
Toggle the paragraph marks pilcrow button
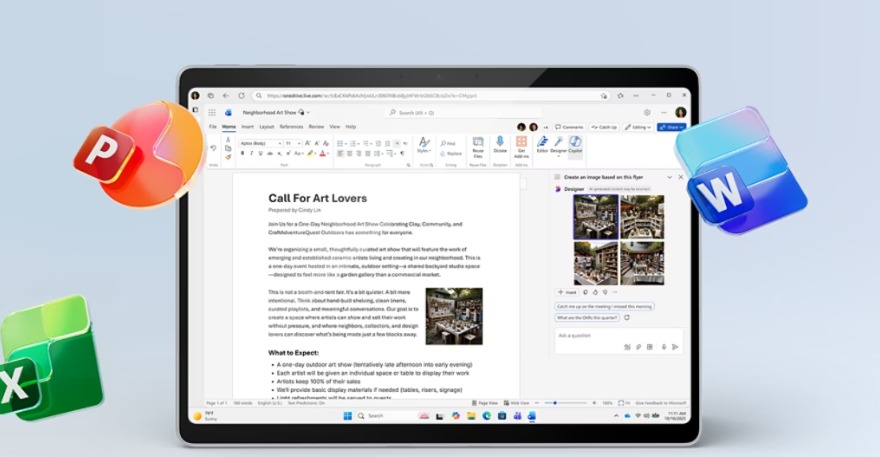pos(402,153)
